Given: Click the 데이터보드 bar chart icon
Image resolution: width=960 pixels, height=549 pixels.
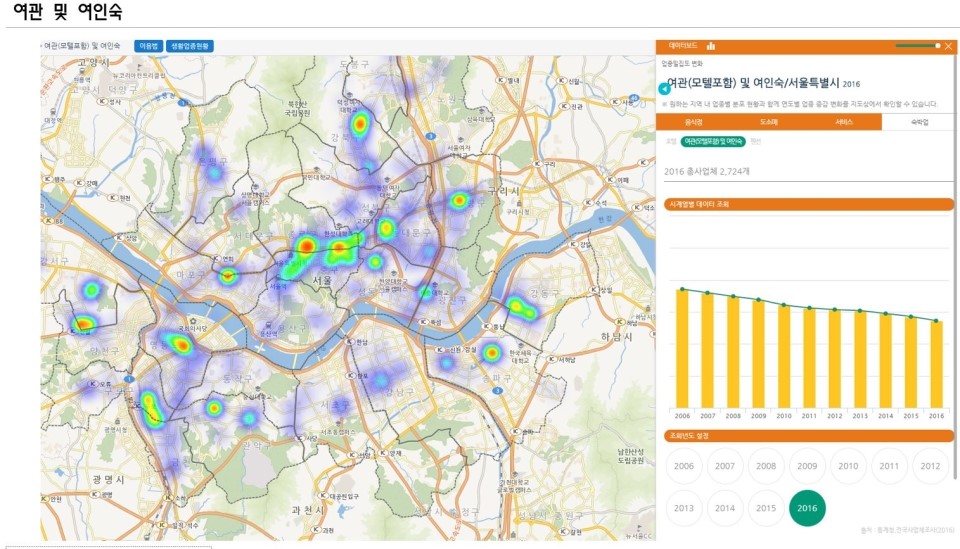Looking at the screenshot, I should click(x=711, y=46).
